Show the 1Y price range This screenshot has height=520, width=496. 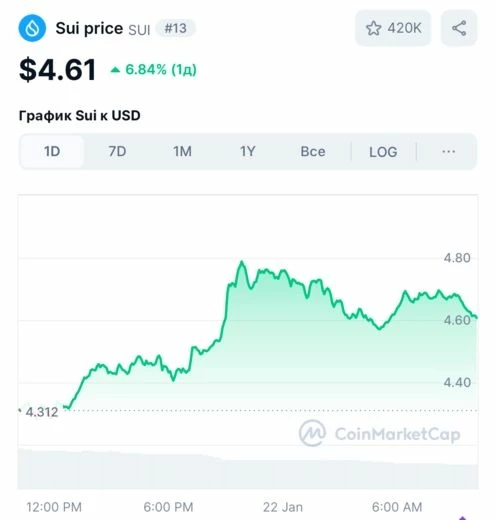(248, 152)
